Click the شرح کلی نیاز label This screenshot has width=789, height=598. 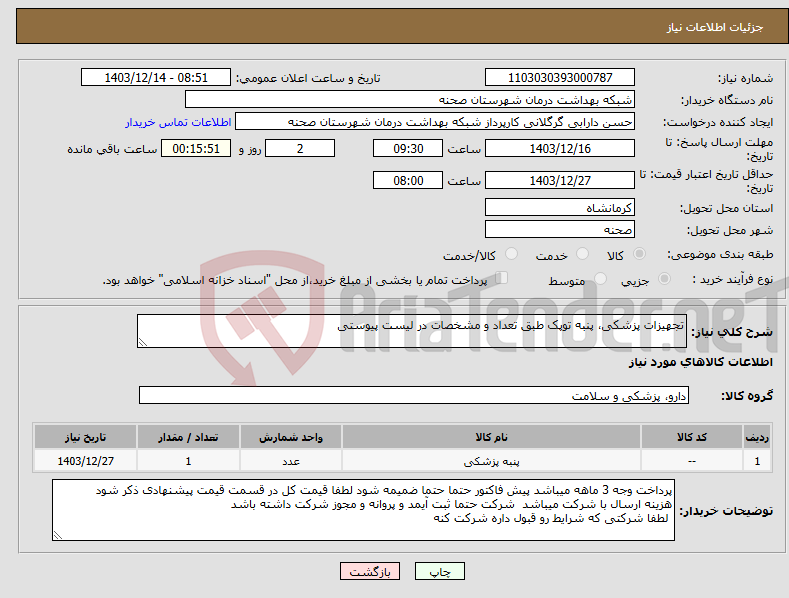pyautogui.click(x=732, y=332)
